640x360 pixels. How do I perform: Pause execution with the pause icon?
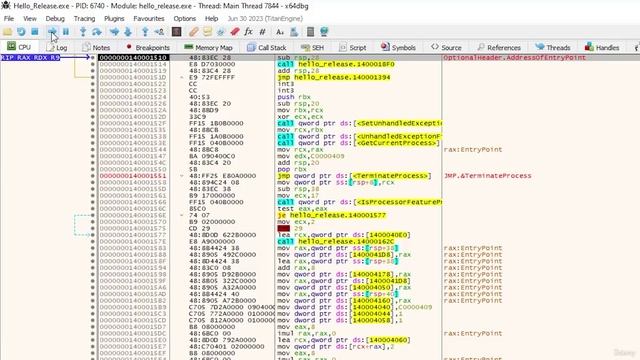[66, 31]
